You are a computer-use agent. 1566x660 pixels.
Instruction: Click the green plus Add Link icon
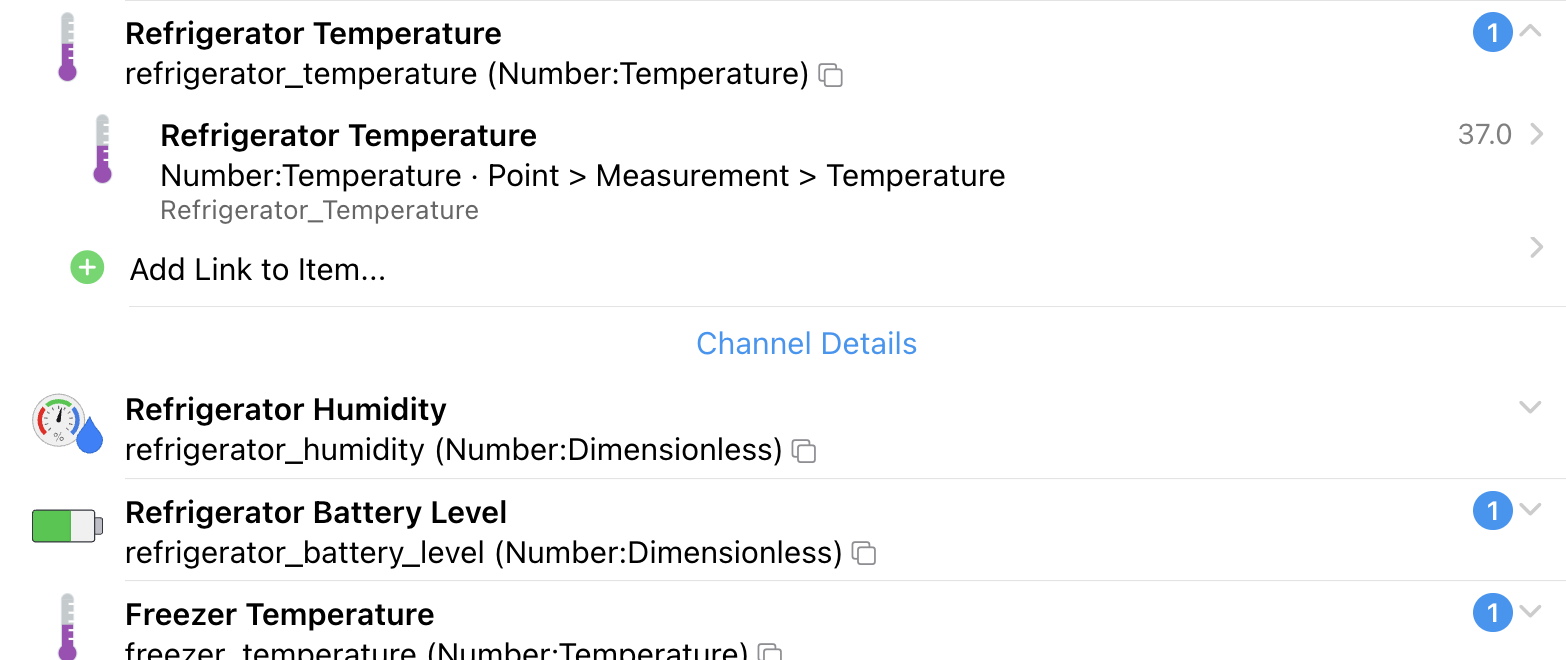(88, 268)
